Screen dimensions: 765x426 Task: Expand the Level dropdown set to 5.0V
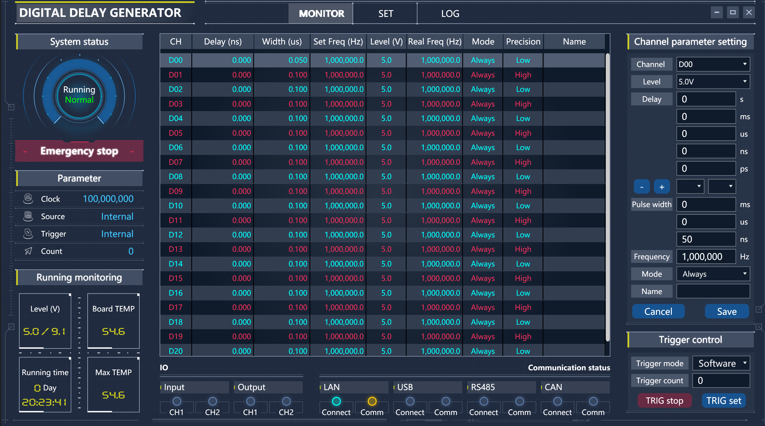[712, 82]
